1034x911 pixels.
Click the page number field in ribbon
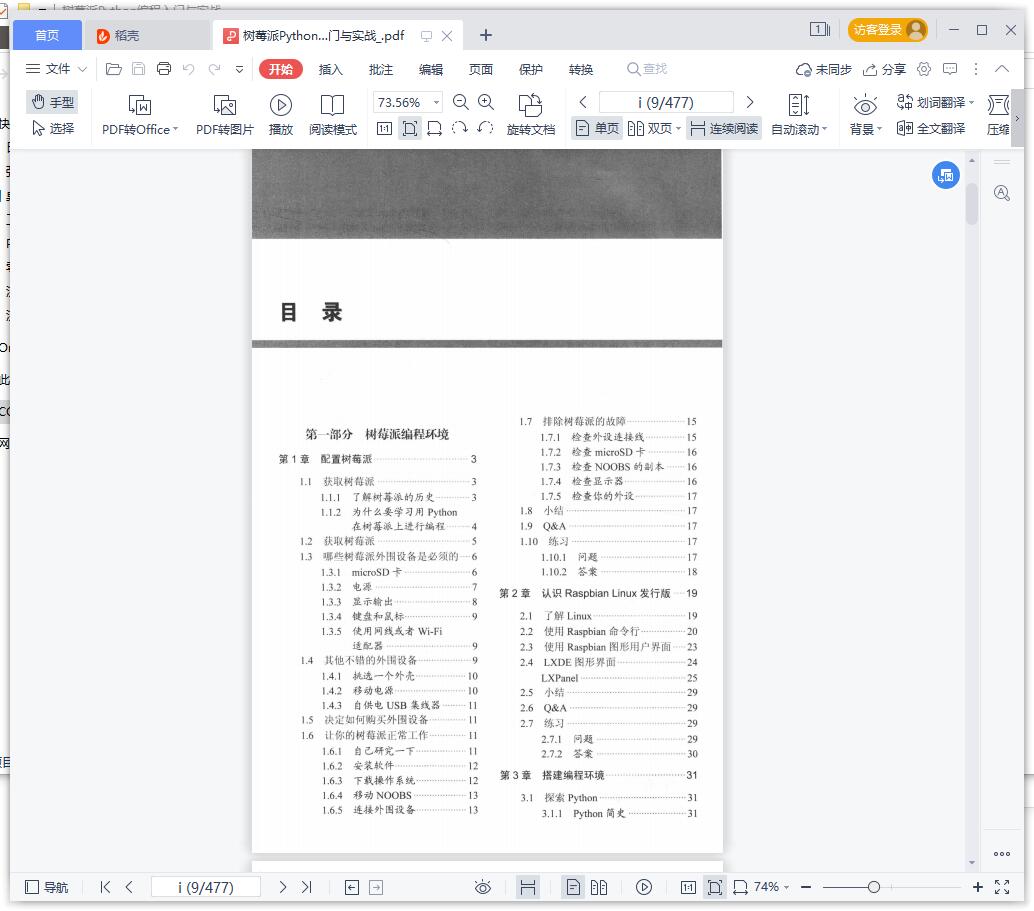pyautogui.click(x=666, y=102)
